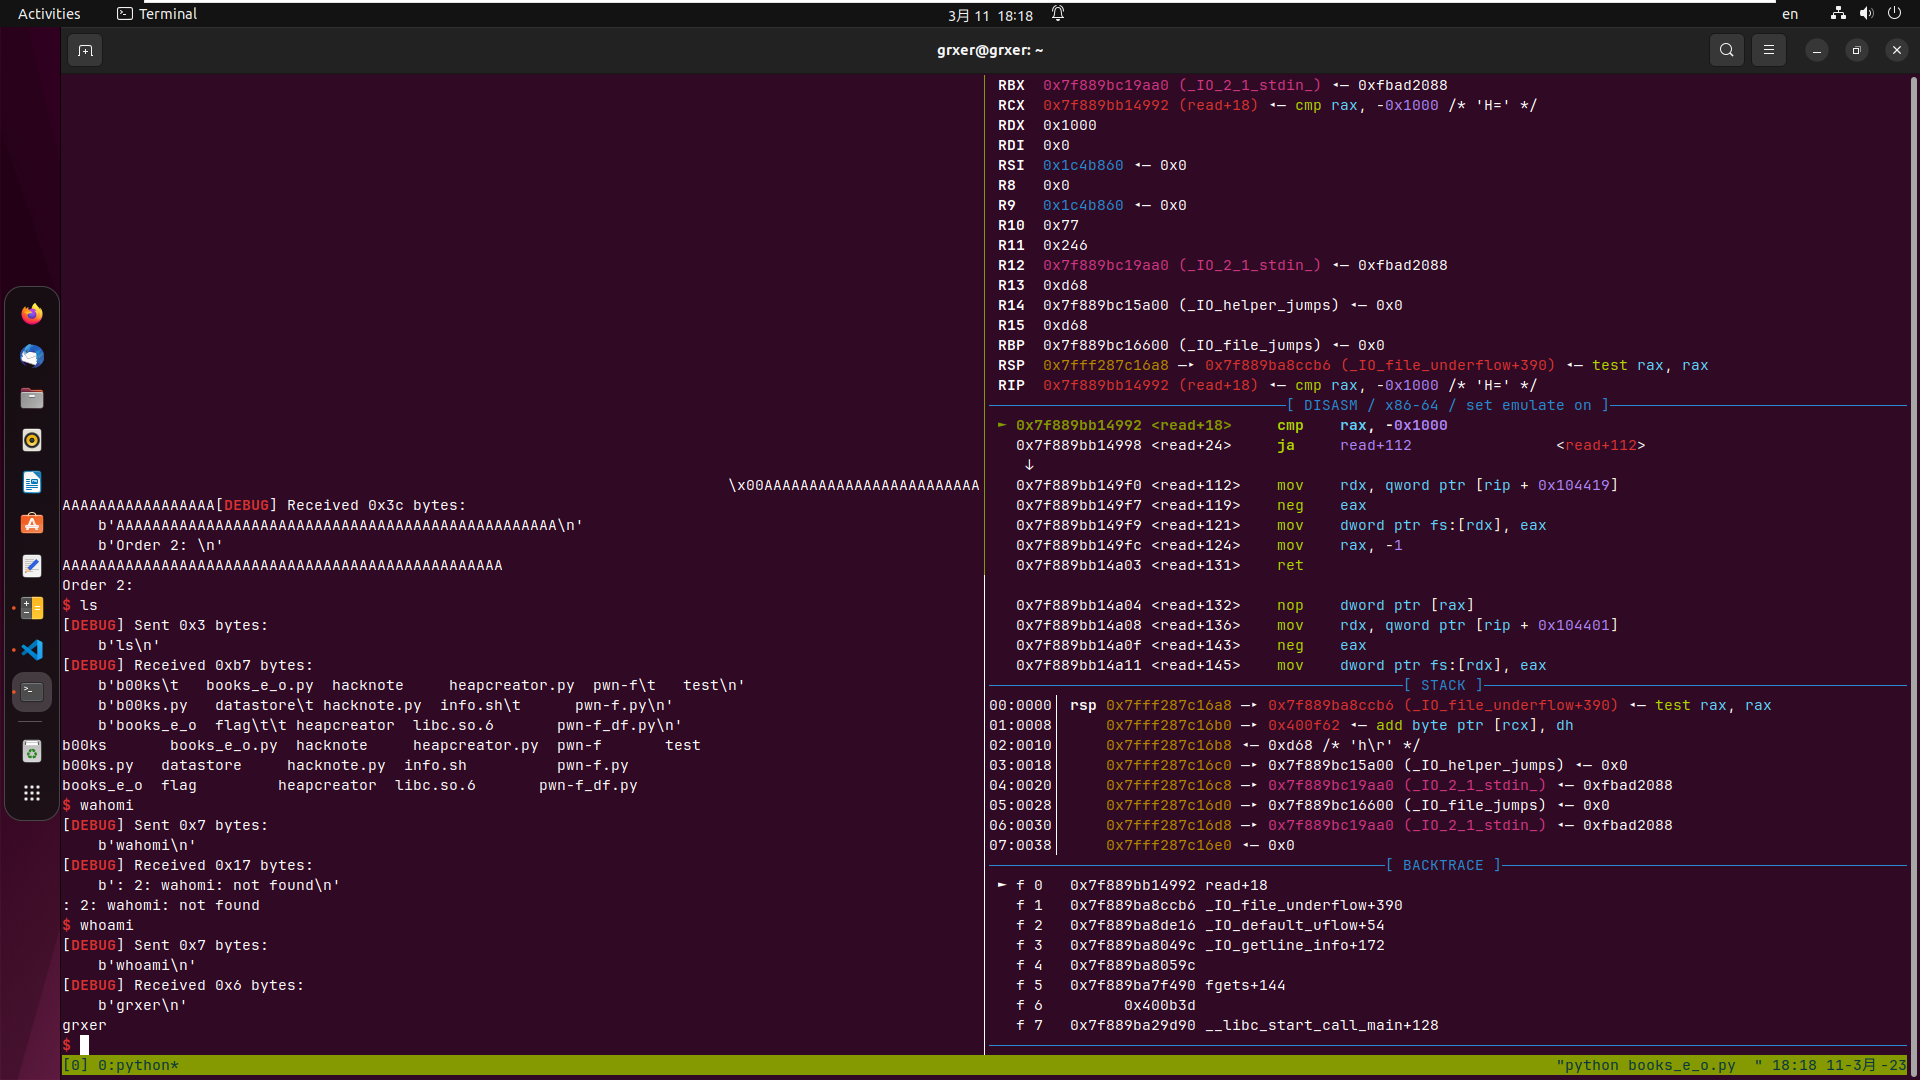Click the RIP register row
Image resolution: width=1920 pixels, height=1080 pixels.
[x=1267, y=385]
